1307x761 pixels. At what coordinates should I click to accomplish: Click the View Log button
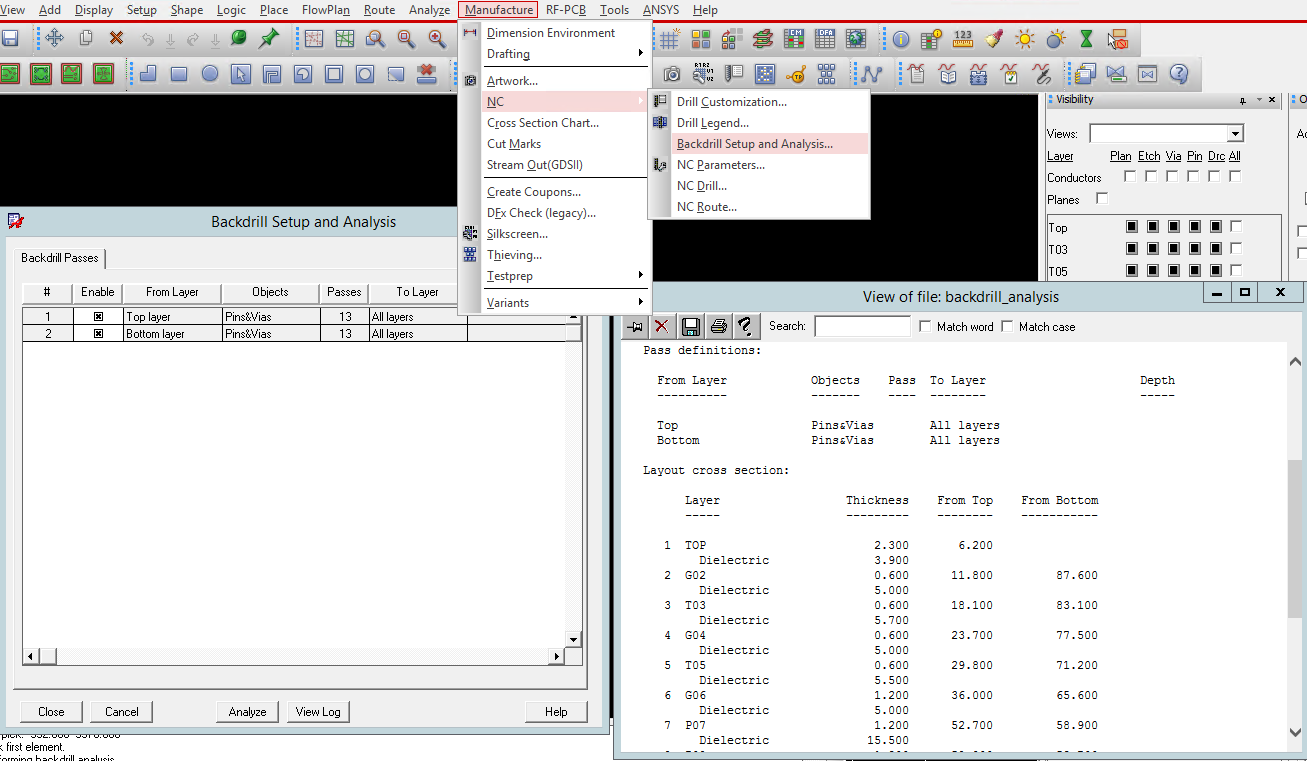pyautogui.click(x=318, y=712)
